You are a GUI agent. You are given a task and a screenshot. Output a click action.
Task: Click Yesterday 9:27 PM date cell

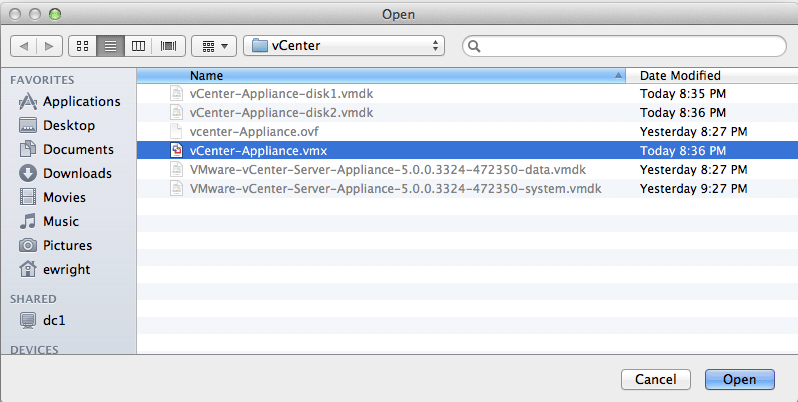693,189
